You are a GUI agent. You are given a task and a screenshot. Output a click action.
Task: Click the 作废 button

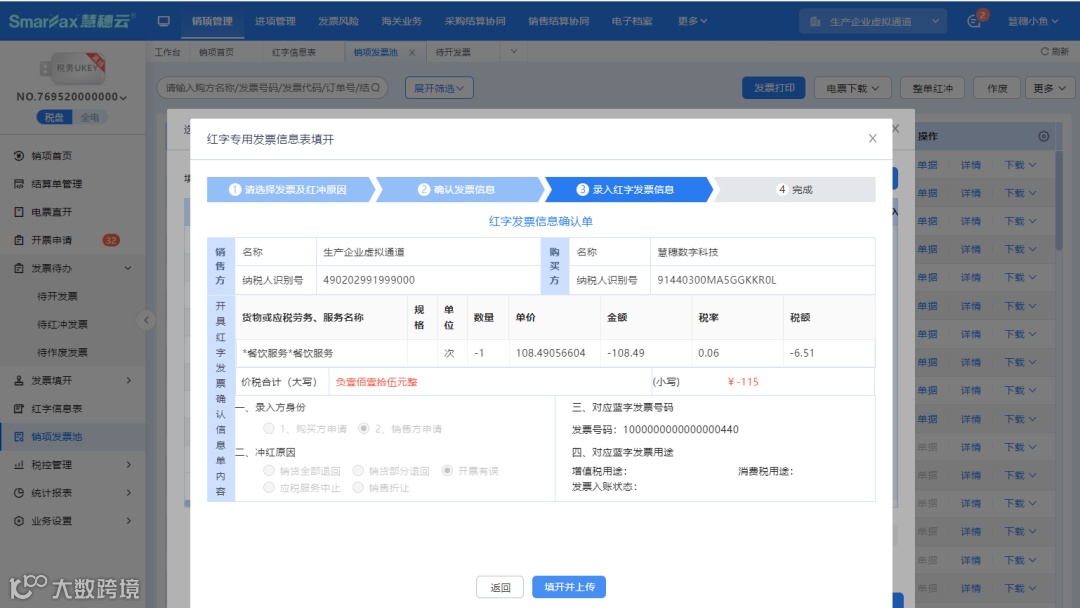pos(997,88)
